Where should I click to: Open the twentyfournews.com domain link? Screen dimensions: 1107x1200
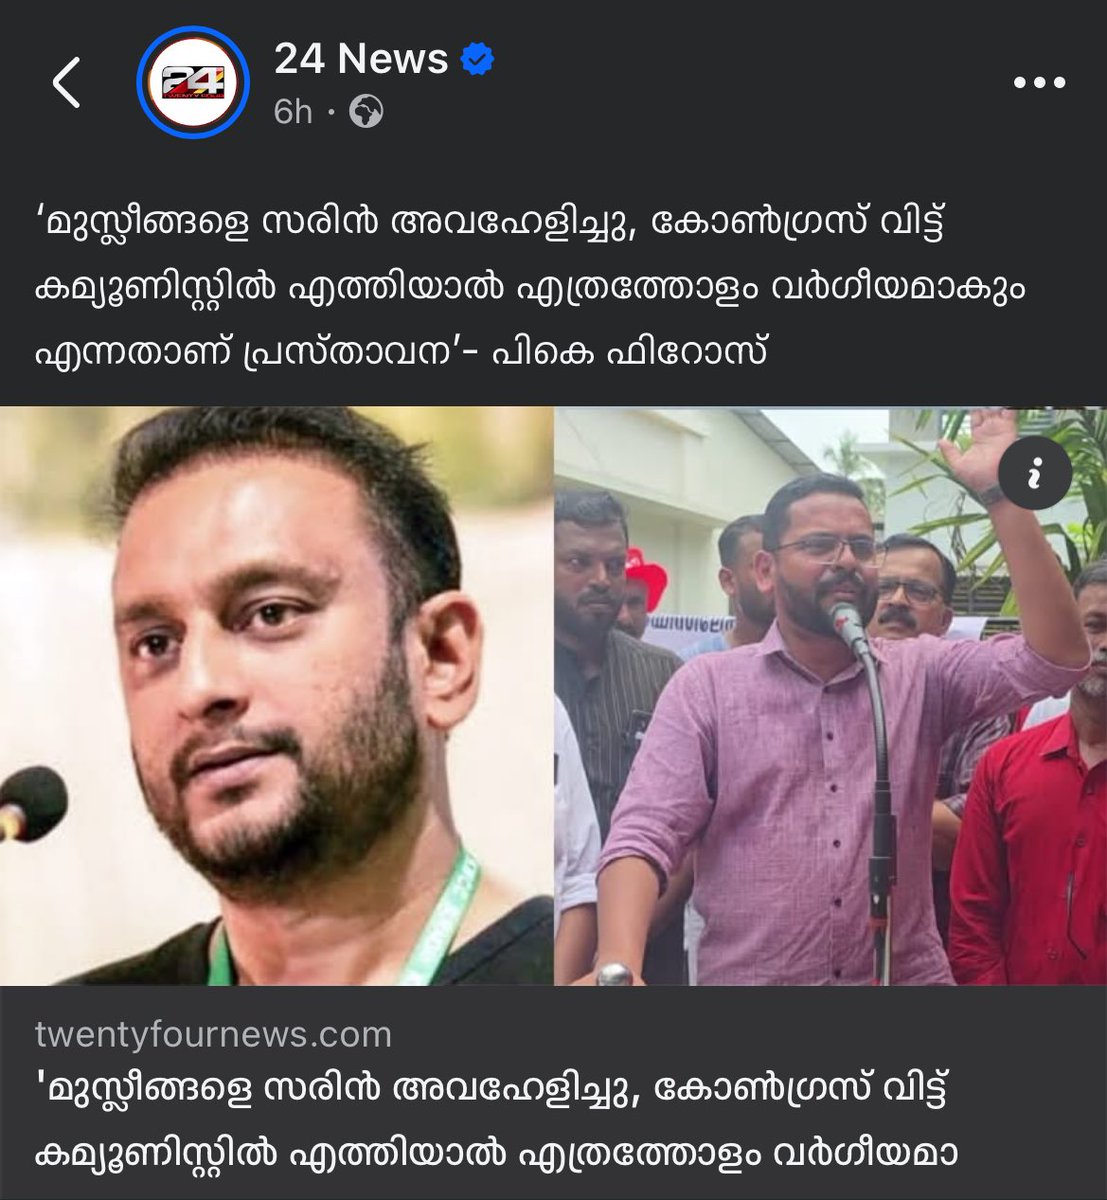click(213, 1033)
